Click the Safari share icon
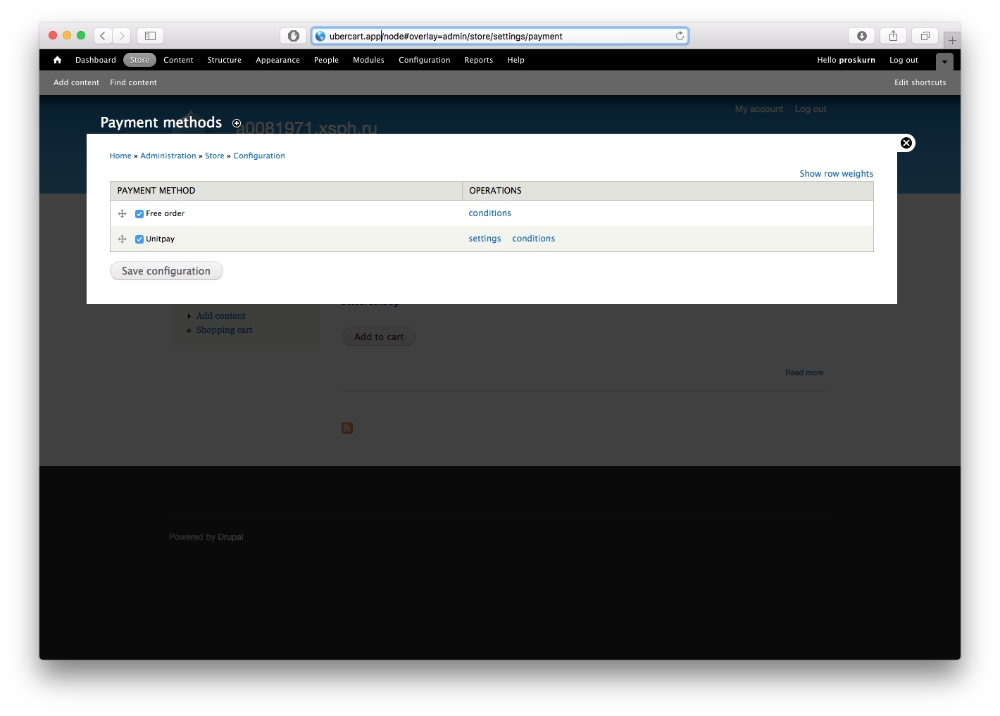 (x=893, y=36)
